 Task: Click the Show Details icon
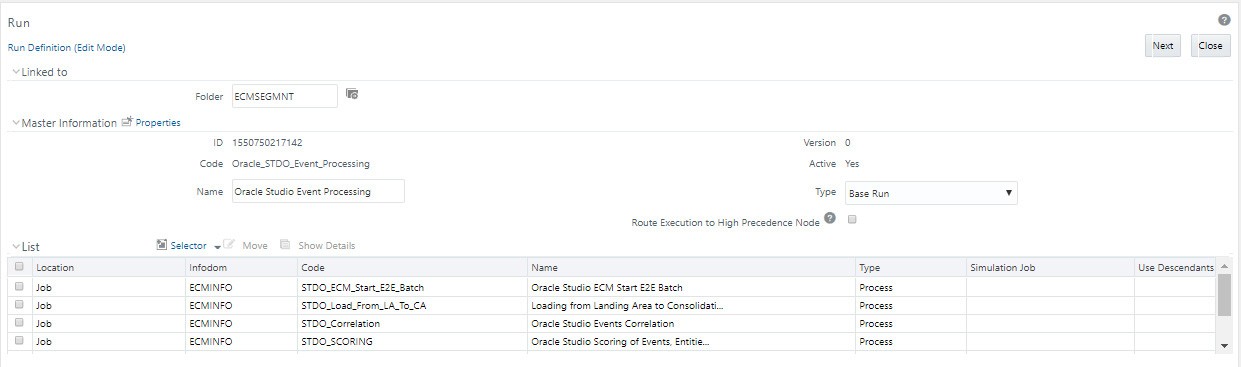[285, 245]
